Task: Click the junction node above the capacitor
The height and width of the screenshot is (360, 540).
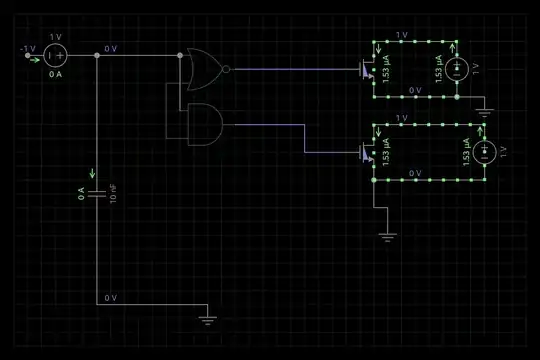Action: tap(97, 55)
